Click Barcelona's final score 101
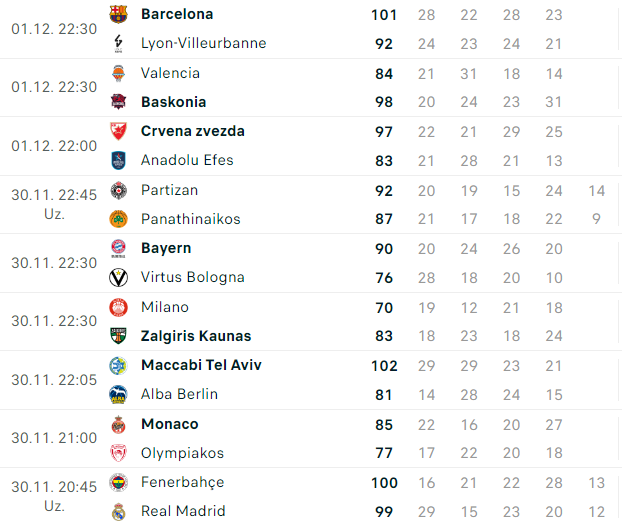 tap(384, 15)
